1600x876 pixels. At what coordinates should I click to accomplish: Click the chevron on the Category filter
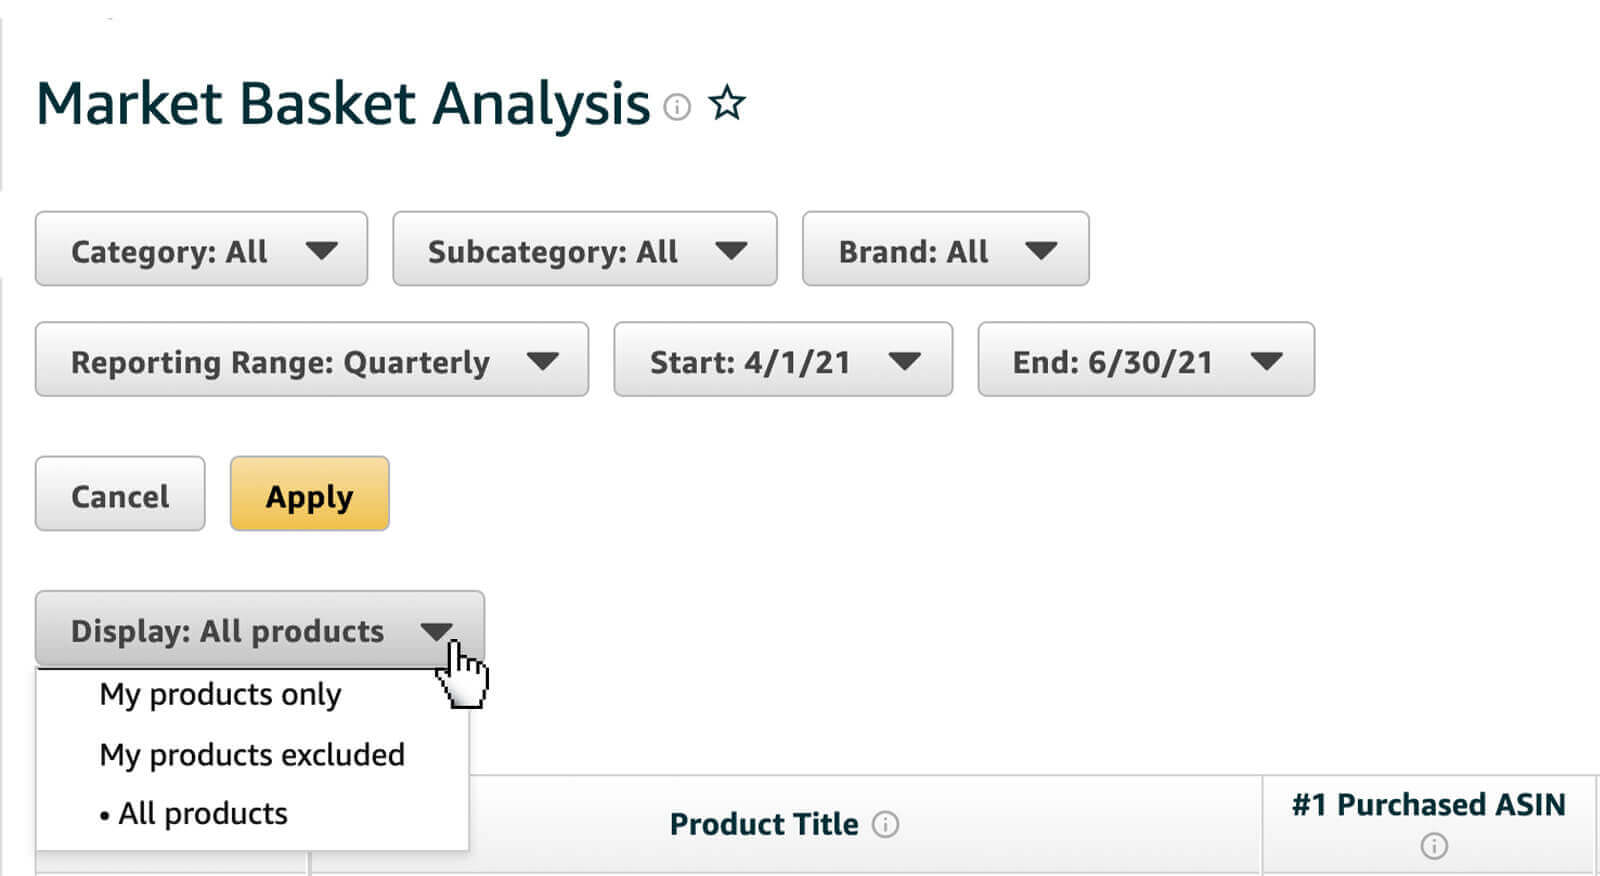[x=322, y=251]
